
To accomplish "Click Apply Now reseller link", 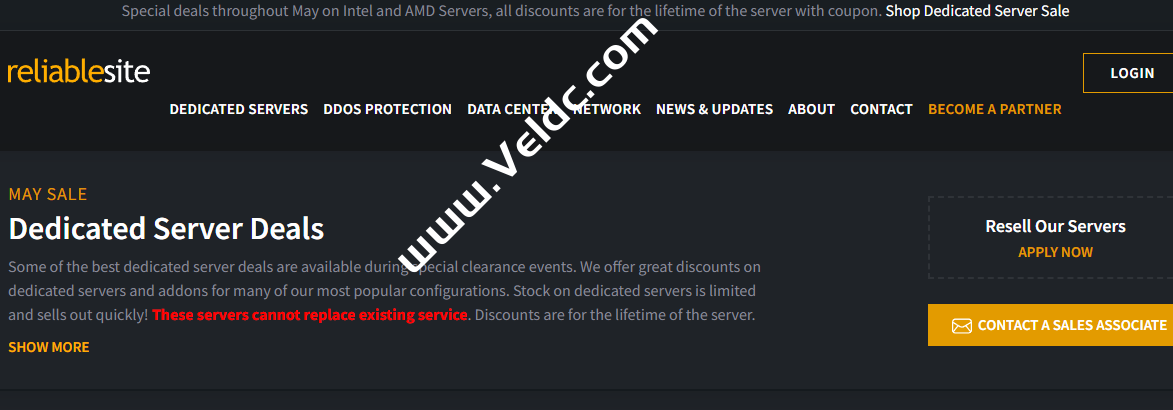I will (x=1055, y=252).
